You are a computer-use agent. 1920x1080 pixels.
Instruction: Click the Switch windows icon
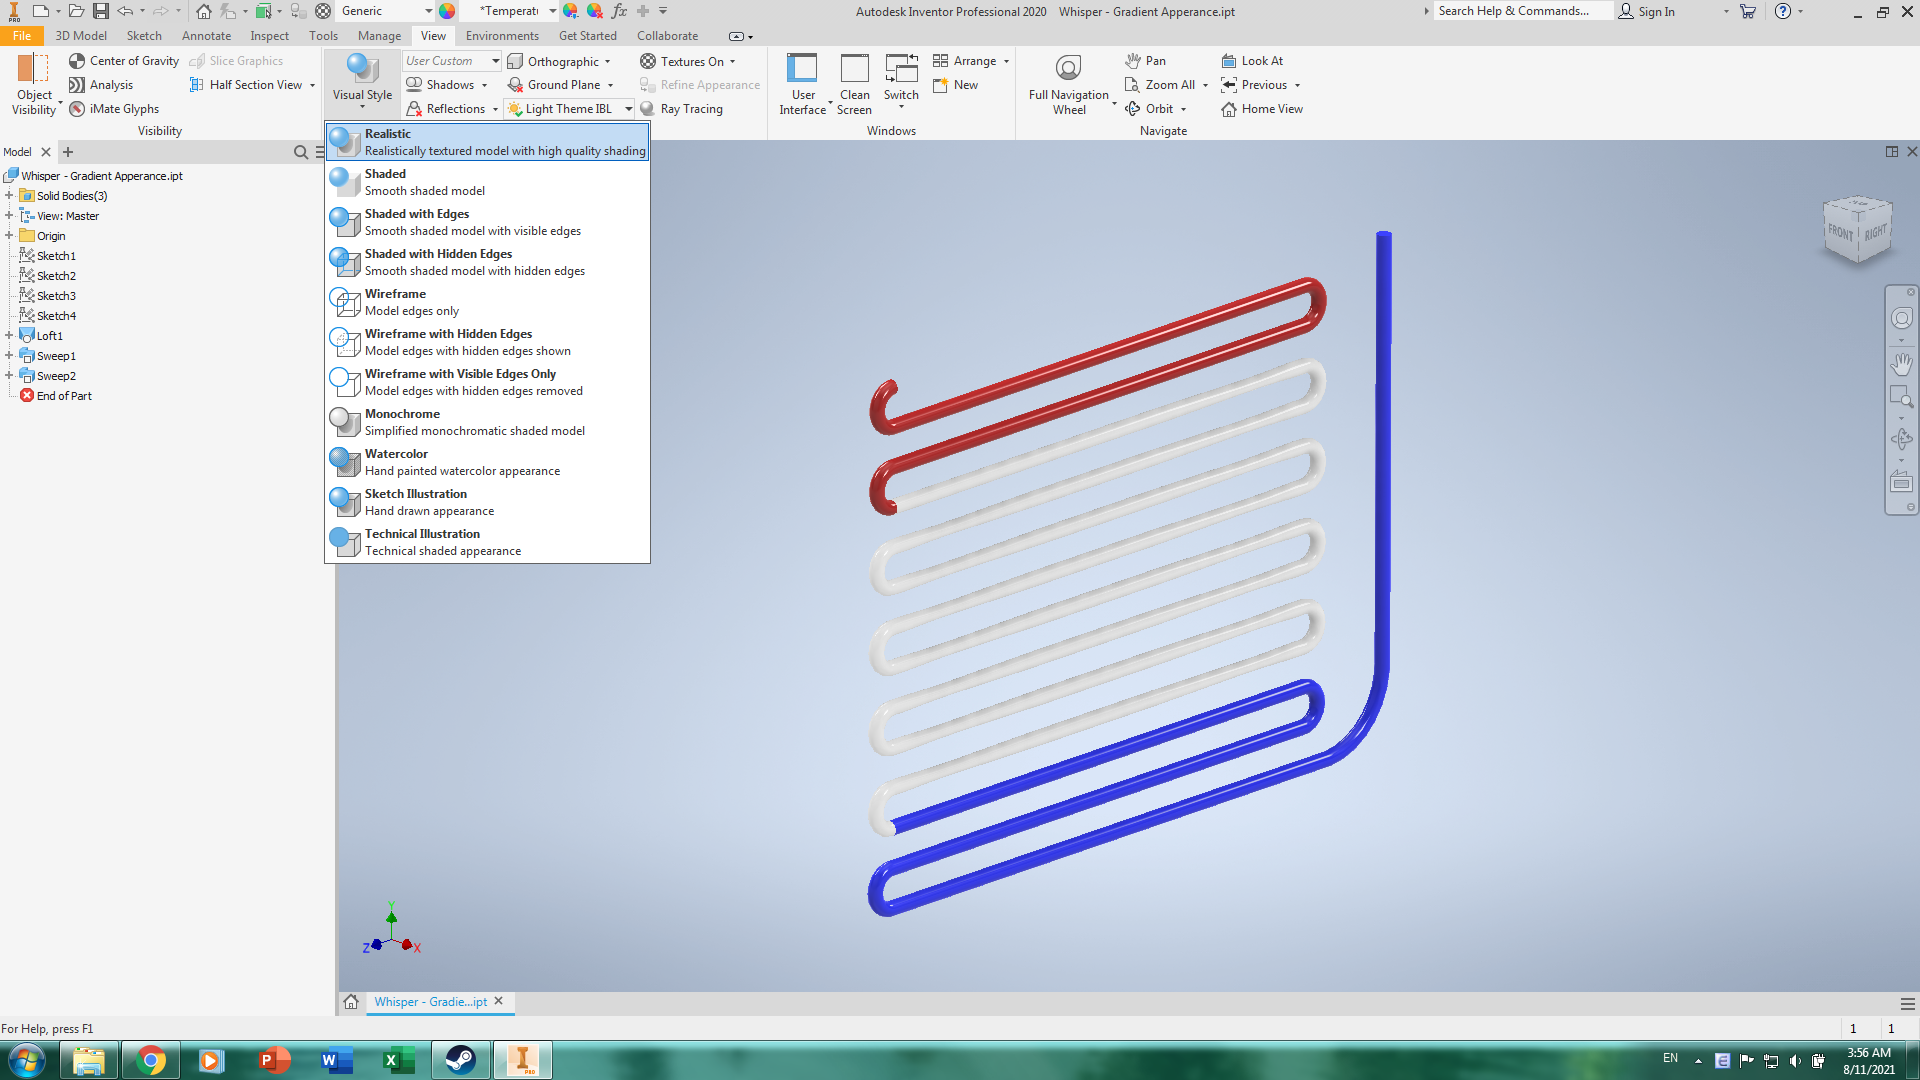pos(901,69)
